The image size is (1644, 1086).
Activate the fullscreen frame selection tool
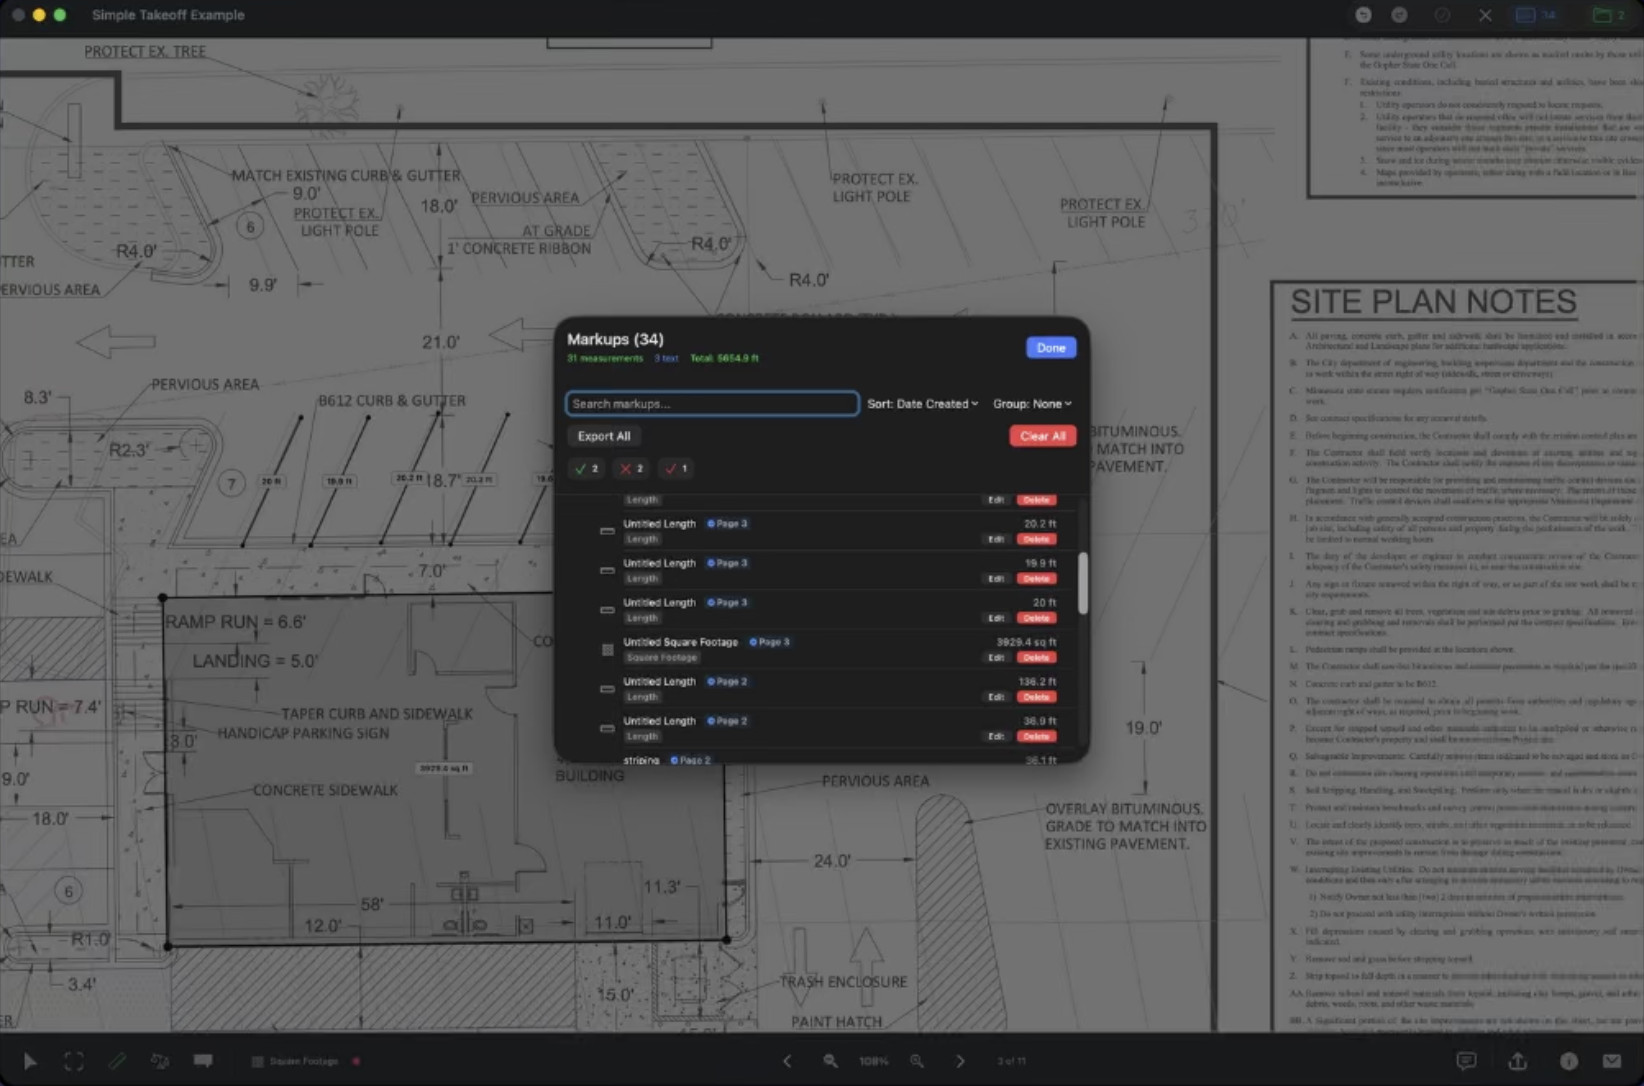tap(74, 1061)
